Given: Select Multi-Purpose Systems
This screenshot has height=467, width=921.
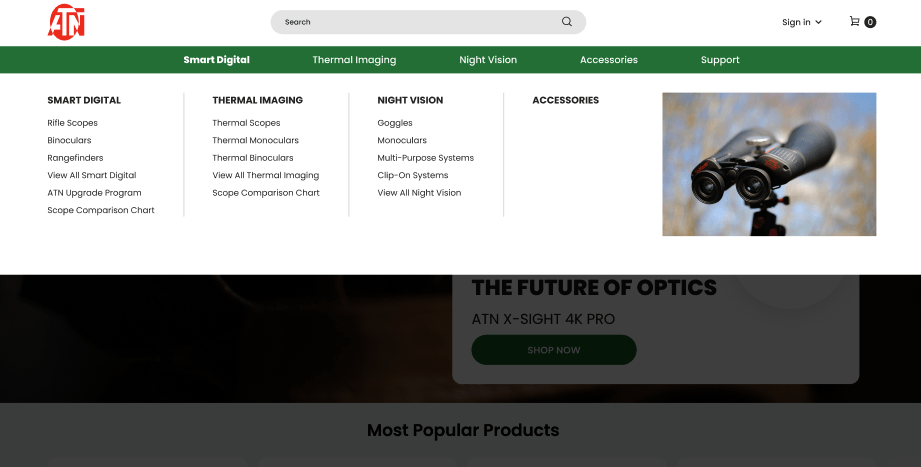Looking at the screenshot, I should tap(425, 158).
